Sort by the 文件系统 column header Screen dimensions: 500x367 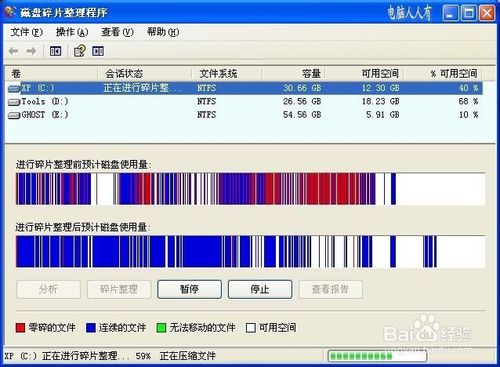click(x=227, y=73)
